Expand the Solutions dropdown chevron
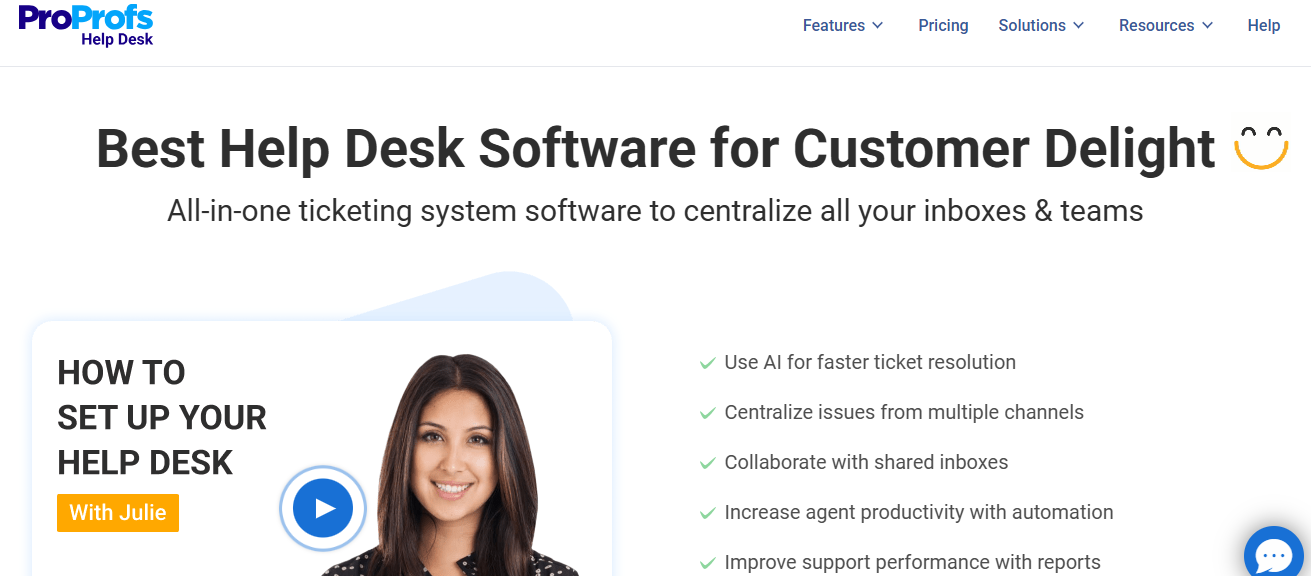 point(1078,26)
